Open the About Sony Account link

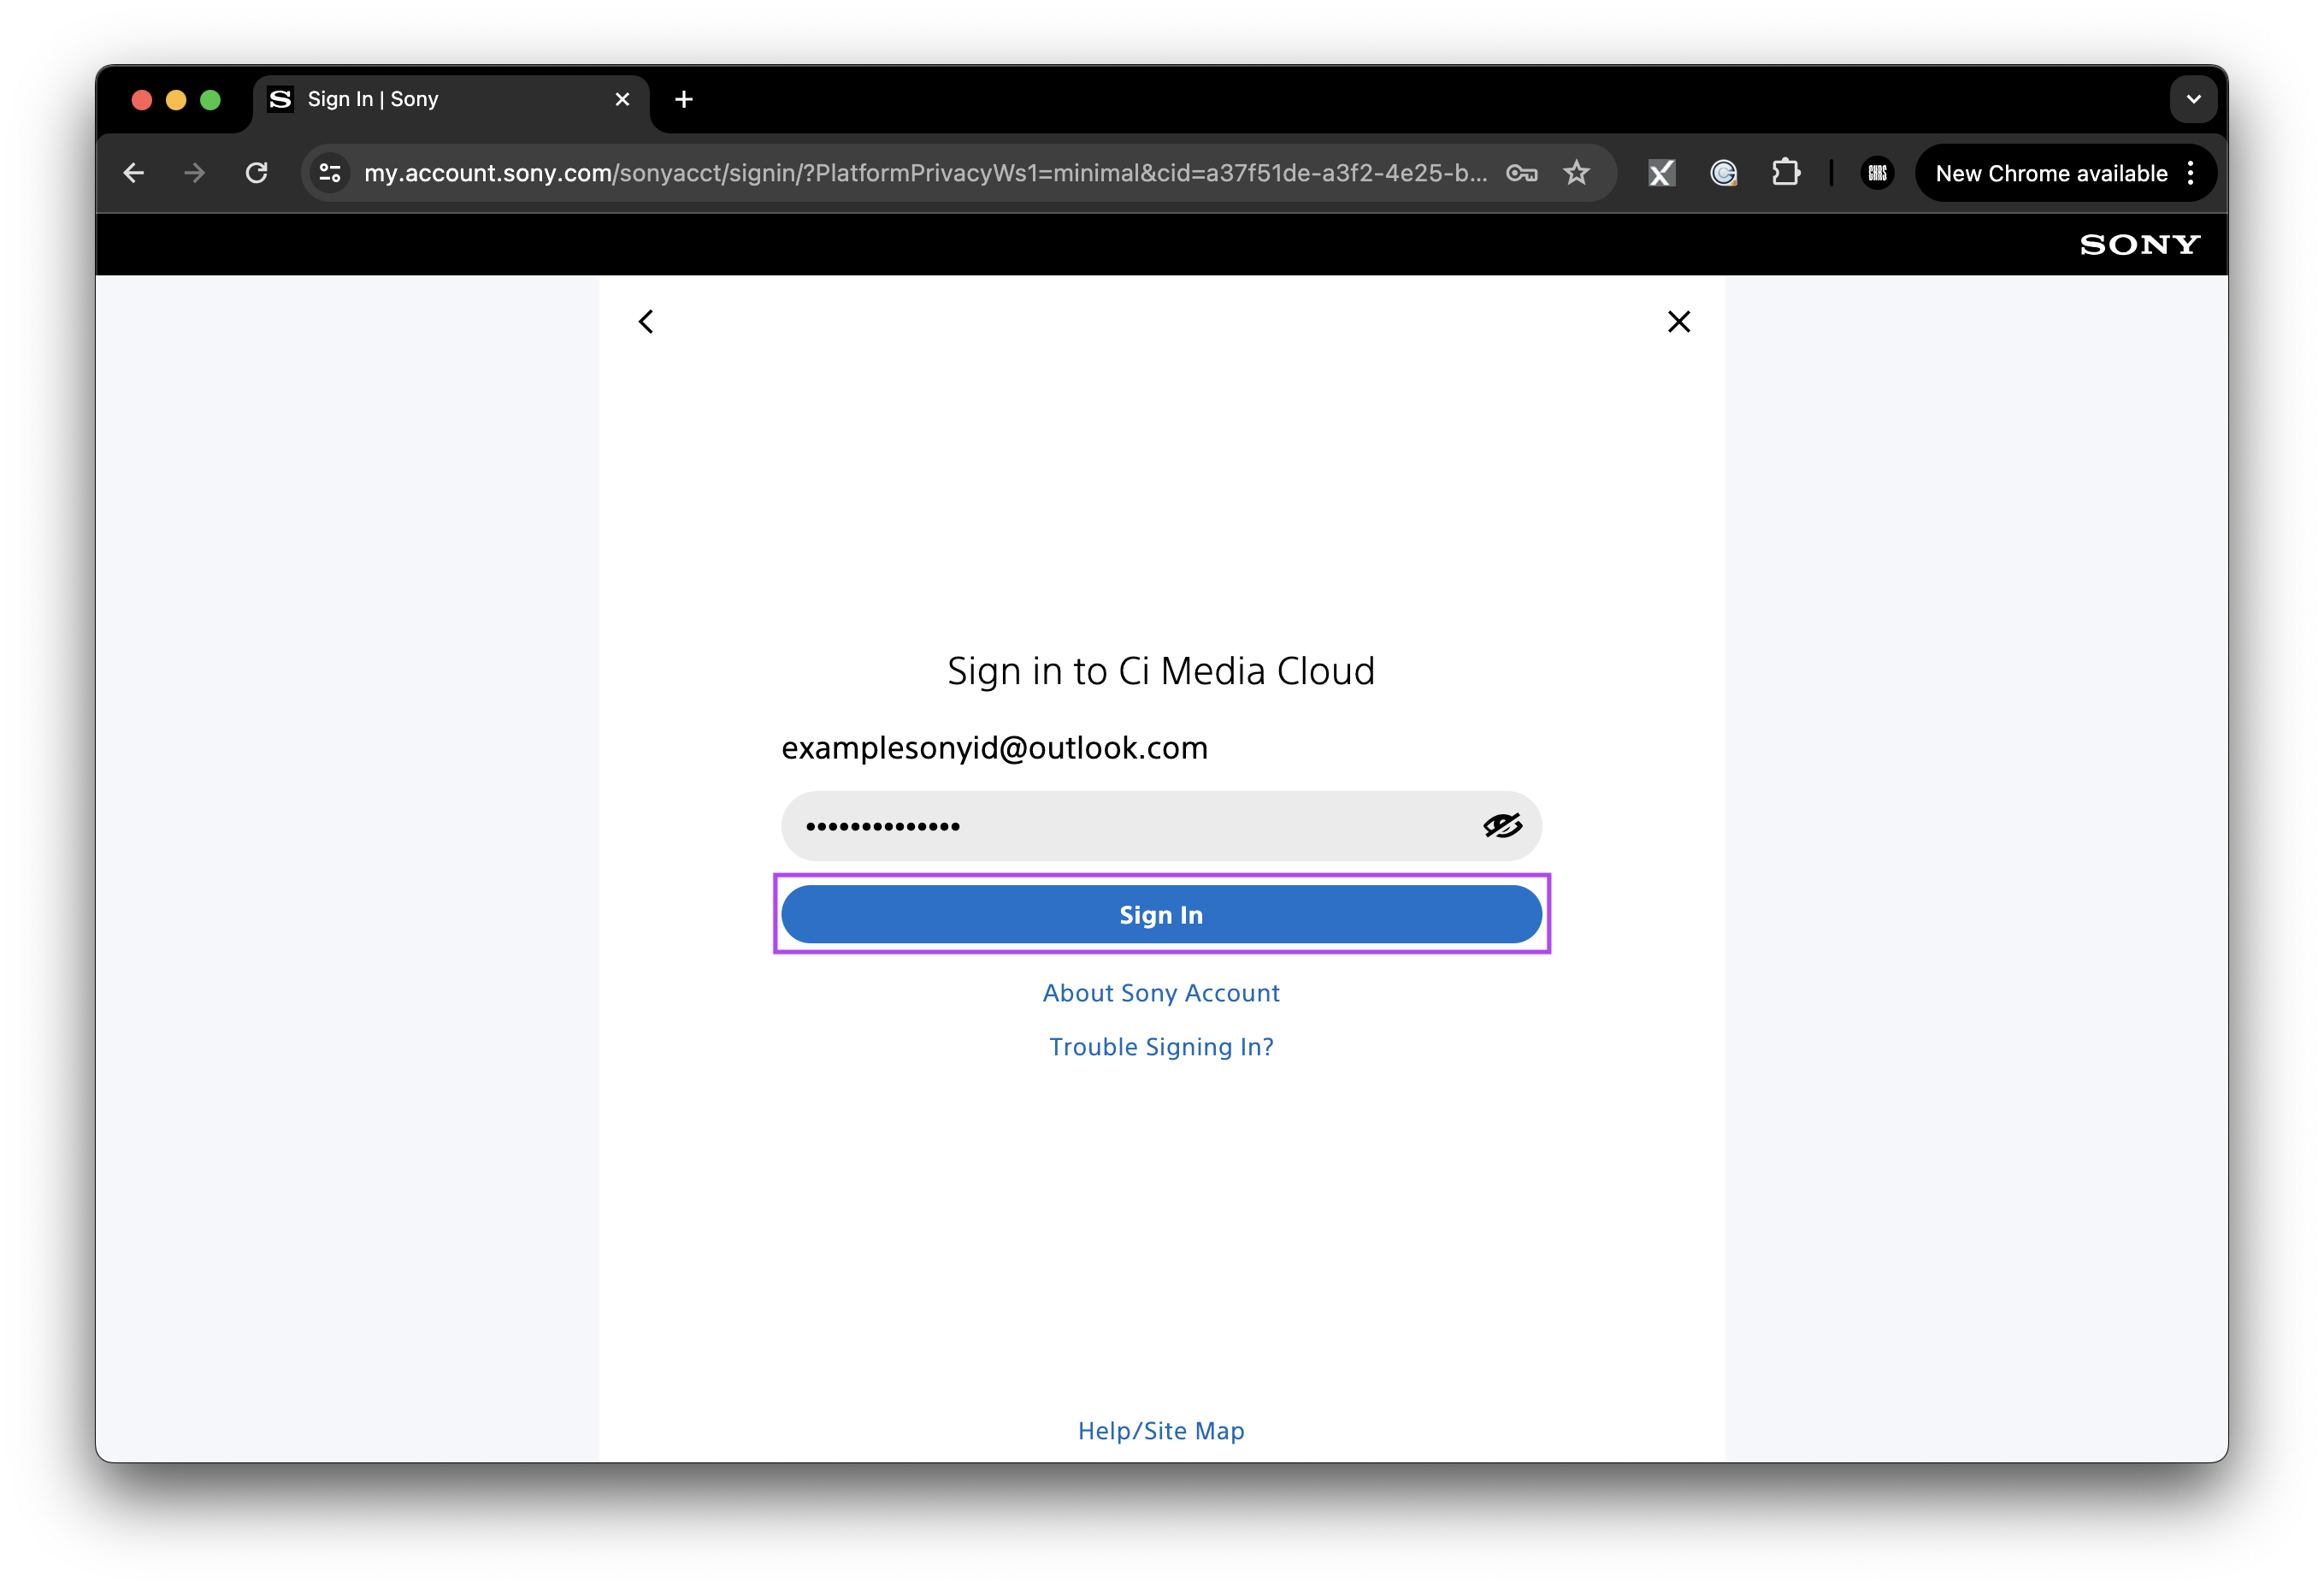click(x=1161, y=992)
